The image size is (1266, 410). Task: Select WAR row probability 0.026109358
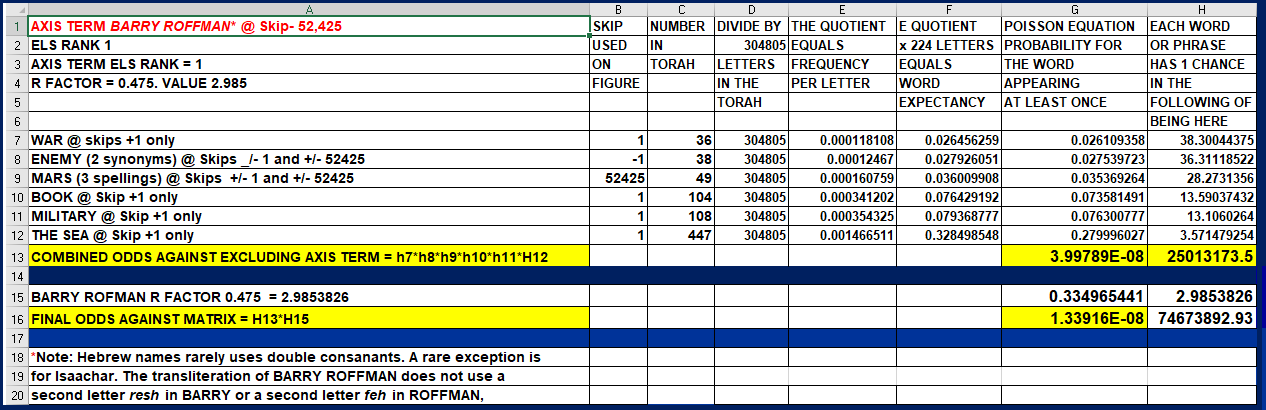tap(1073, 141)
